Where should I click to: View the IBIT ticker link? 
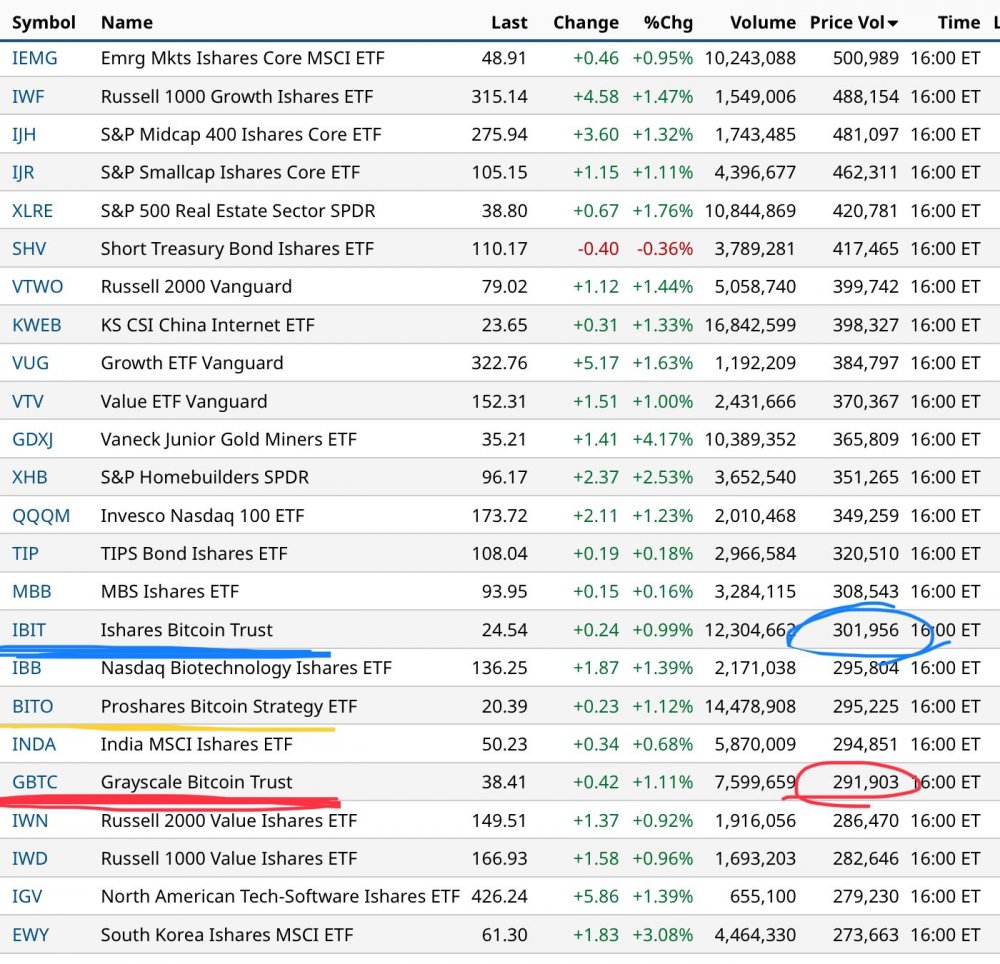coord(29,630)
